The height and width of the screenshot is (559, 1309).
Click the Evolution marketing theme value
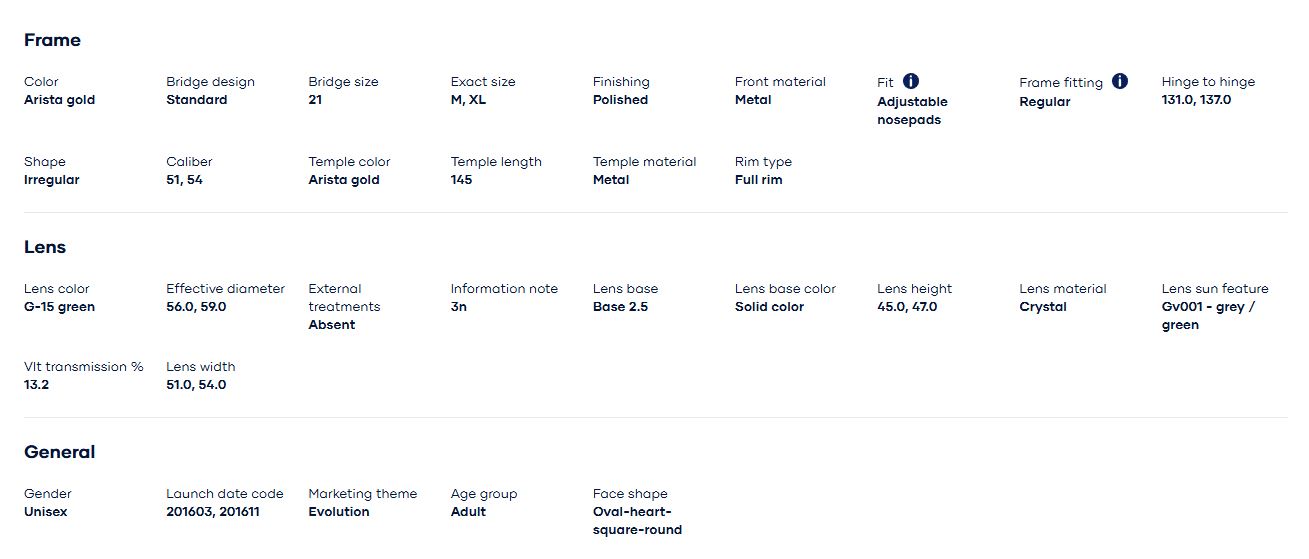(338, 512)
